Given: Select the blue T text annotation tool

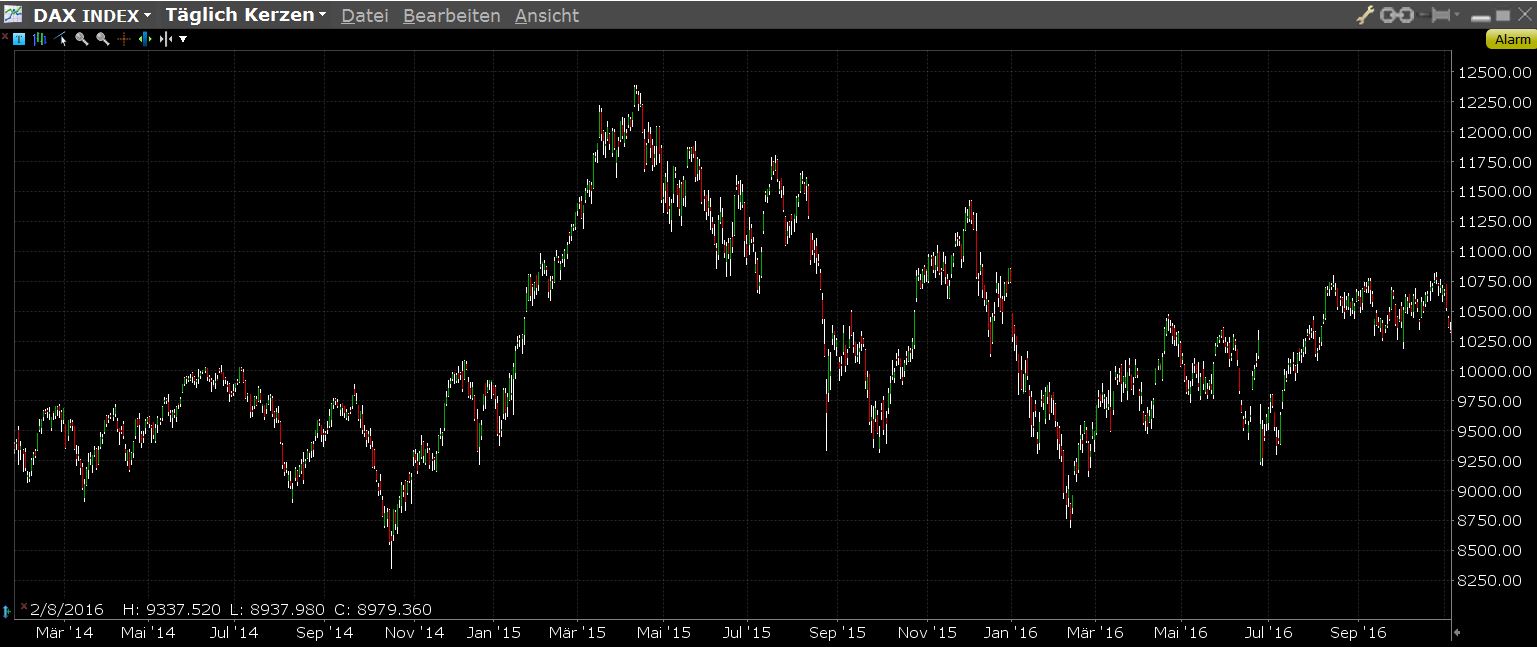Looking at the screenshot, I should [19, 39].
